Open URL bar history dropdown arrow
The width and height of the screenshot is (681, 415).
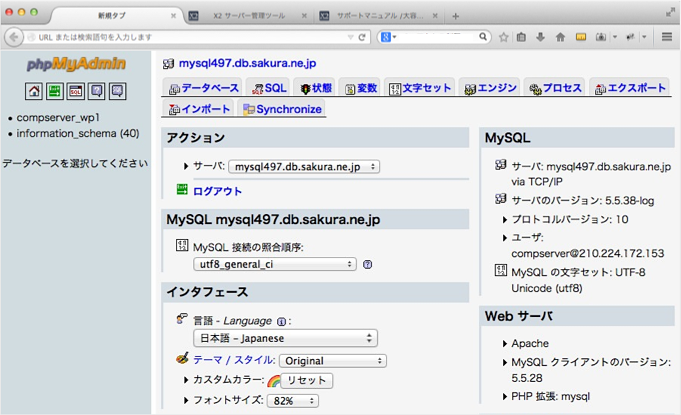[x=350, y=37]
